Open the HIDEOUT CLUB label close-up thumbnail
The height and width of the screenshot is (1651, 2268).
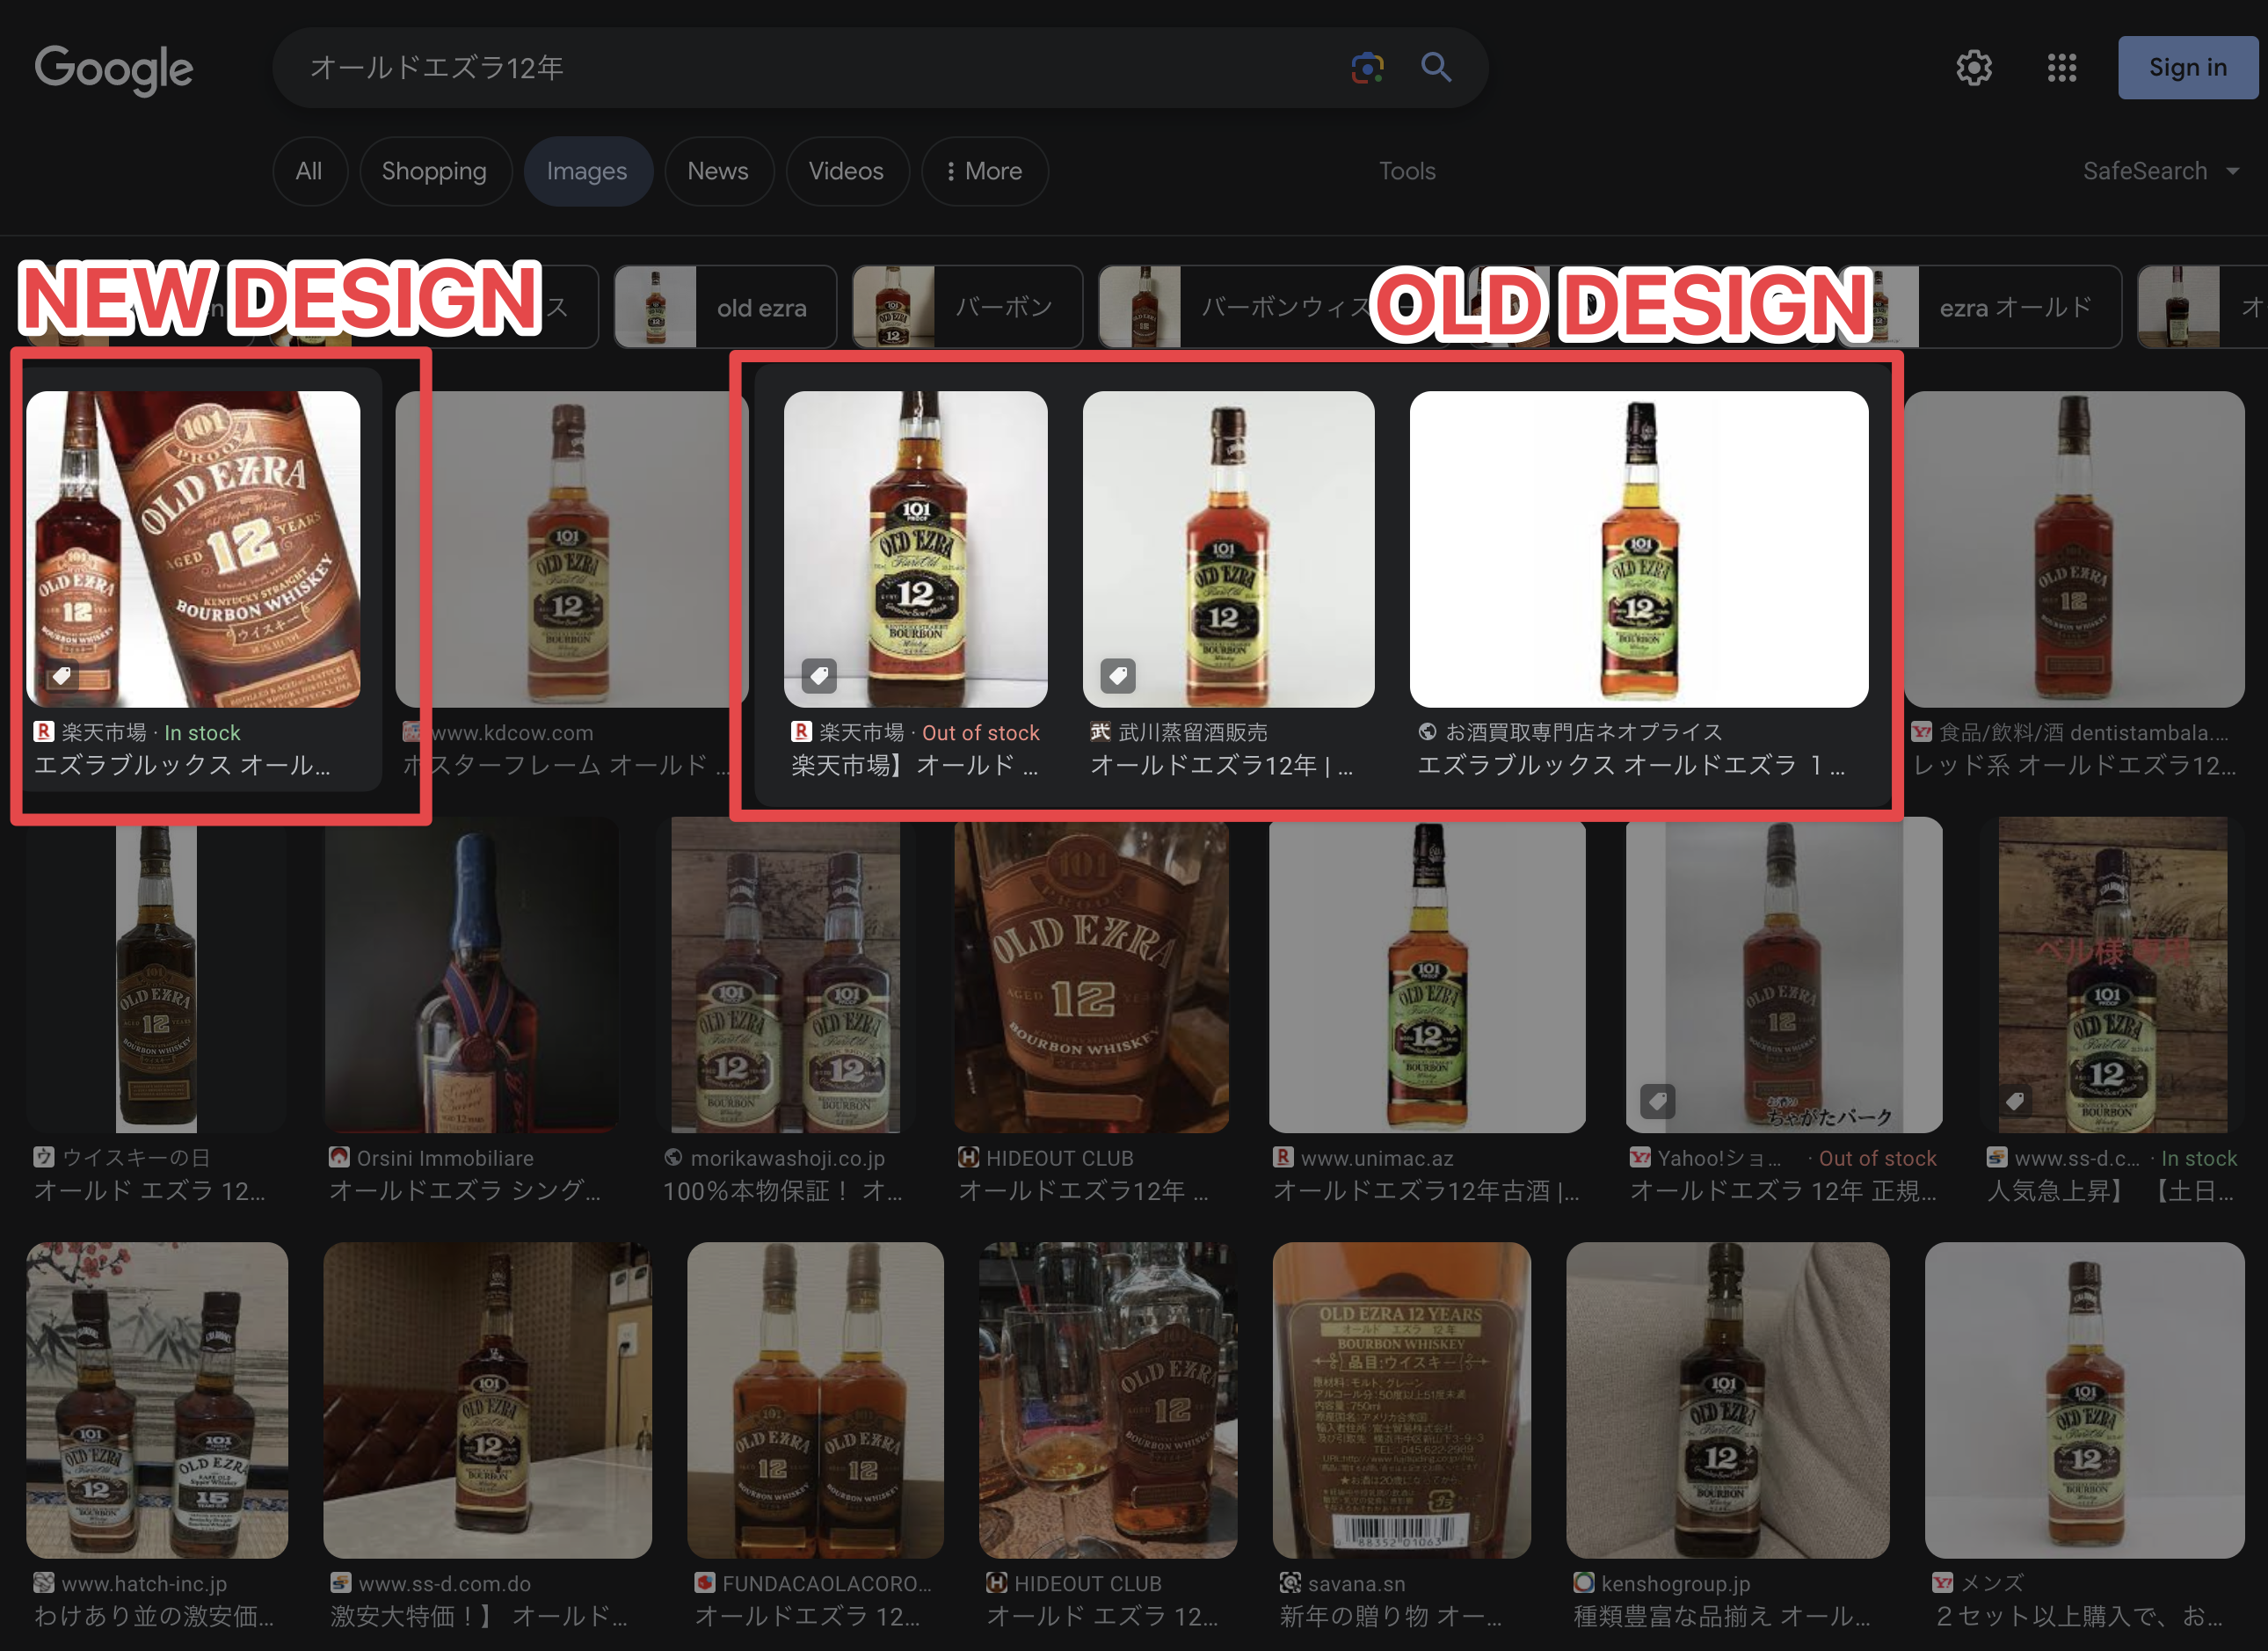[1091, 976]
